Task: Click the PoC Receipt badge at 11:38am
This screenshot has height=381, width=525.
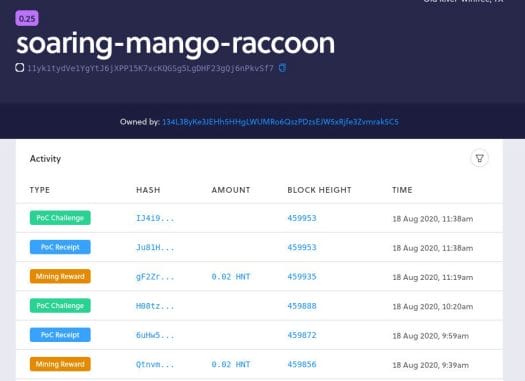Action: [x=60, y=247]
